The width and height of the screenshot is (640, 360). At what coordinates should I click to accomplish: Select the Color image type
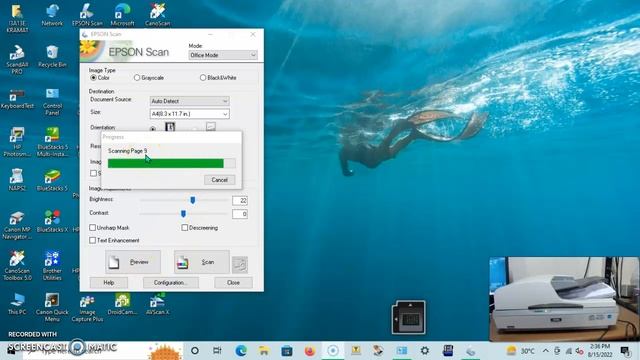(93, 78)
